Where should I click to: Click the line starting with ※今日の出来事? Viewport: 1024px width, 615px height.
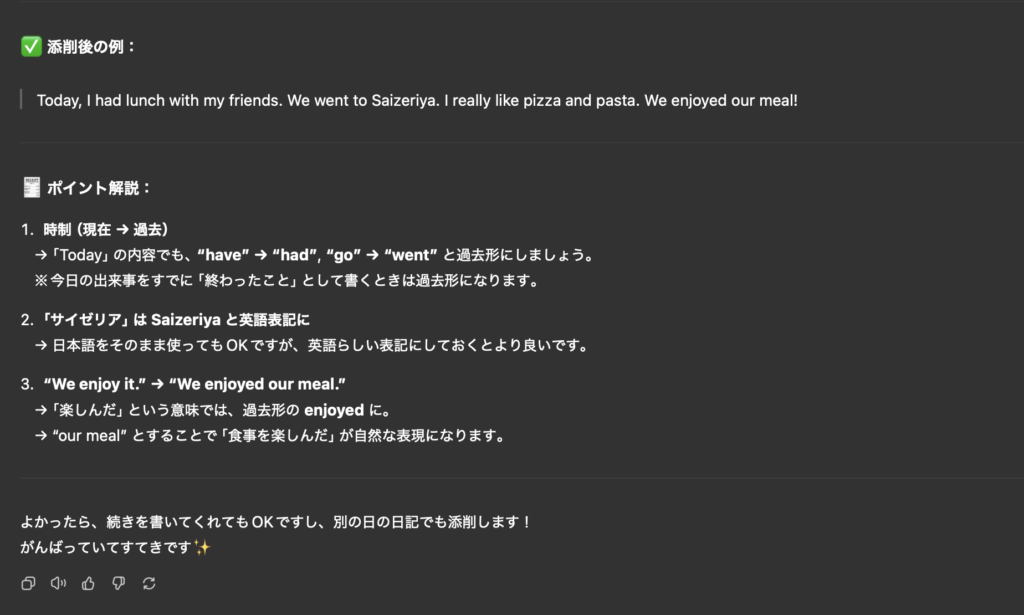tap(287, 281)
